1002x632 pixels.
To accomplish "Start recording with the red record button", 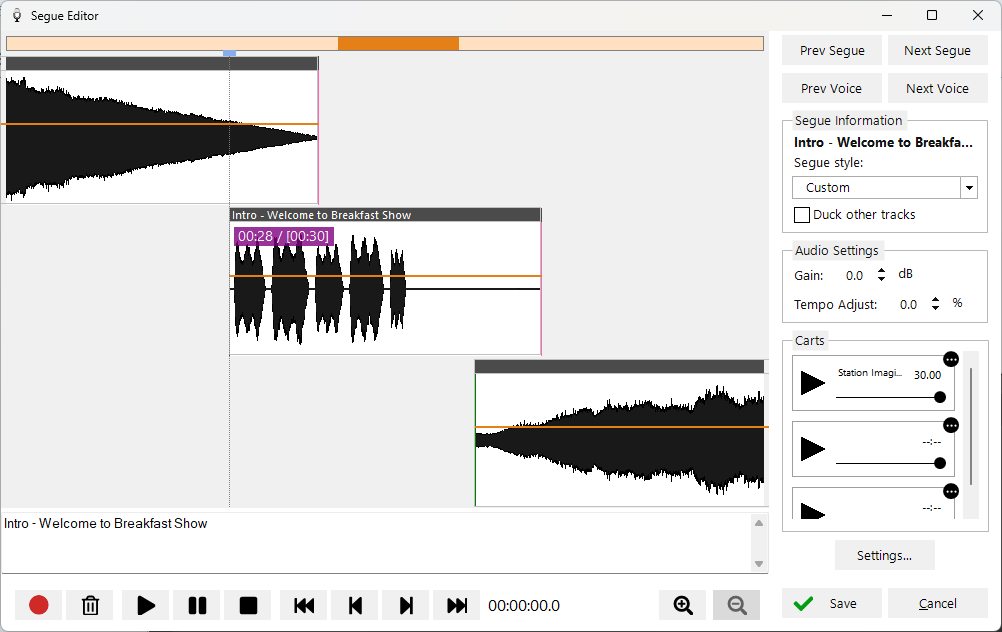I will pyautogui.click(x=38, y=605).
